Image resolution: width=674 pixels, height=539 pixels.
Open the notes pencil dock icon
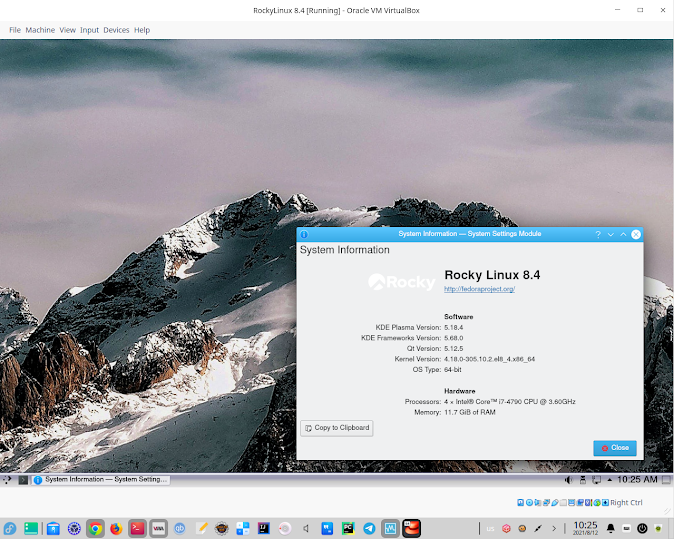click(x=201, y=528)
